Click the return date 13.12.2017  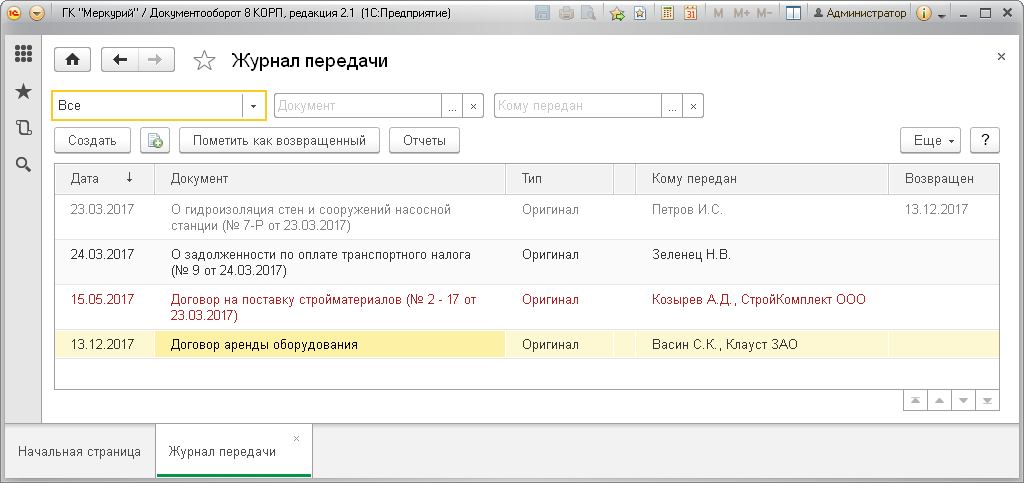[x=936, y=210]
